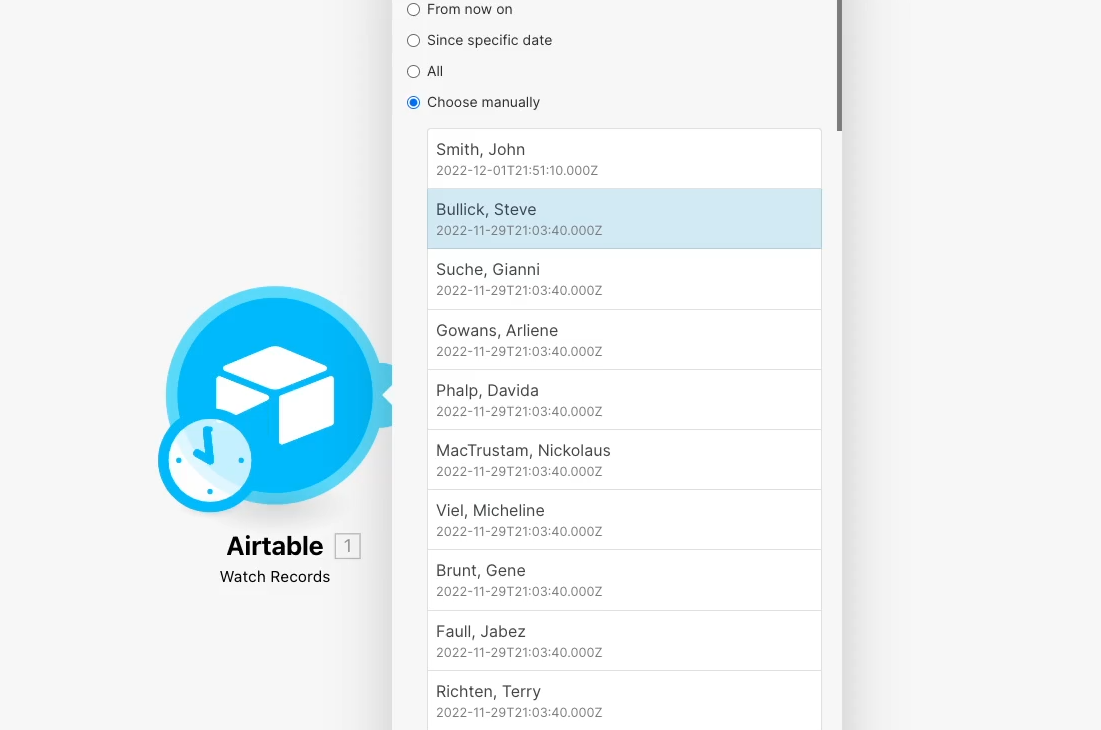Screen dimensions: 1101x730
Task: Choose the 'Brunt, Gene' record
Action: tap(624, 580)
